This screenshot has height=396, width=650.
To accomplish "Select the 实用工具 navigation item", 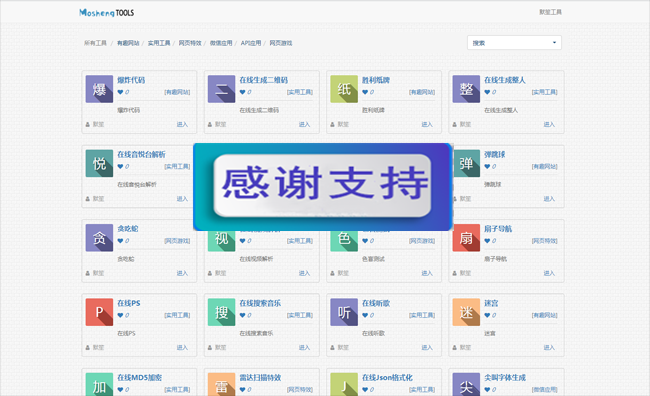I will click(159, 43).
